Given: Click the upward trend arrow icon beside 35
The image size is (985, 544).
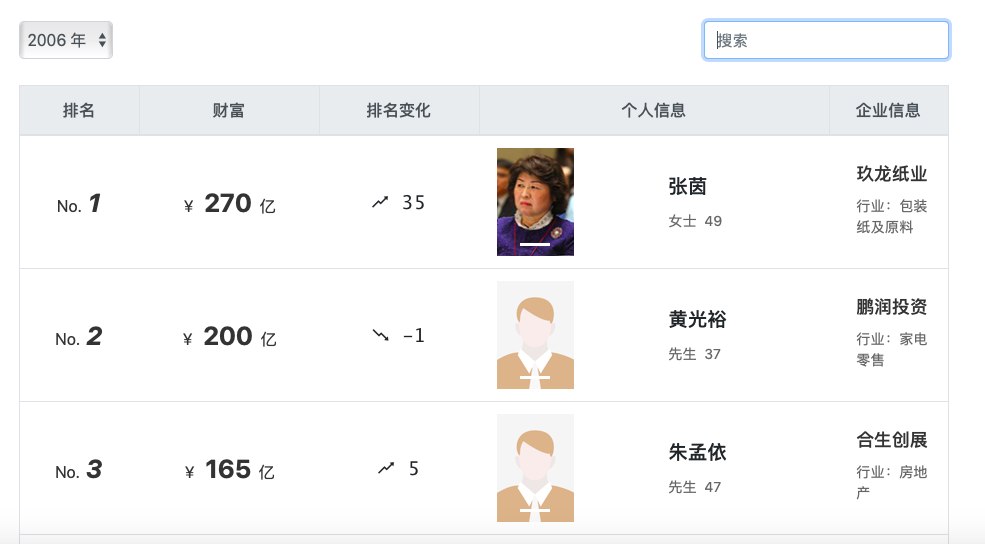Looking at the screenshot, I should [x=380, y=203].
